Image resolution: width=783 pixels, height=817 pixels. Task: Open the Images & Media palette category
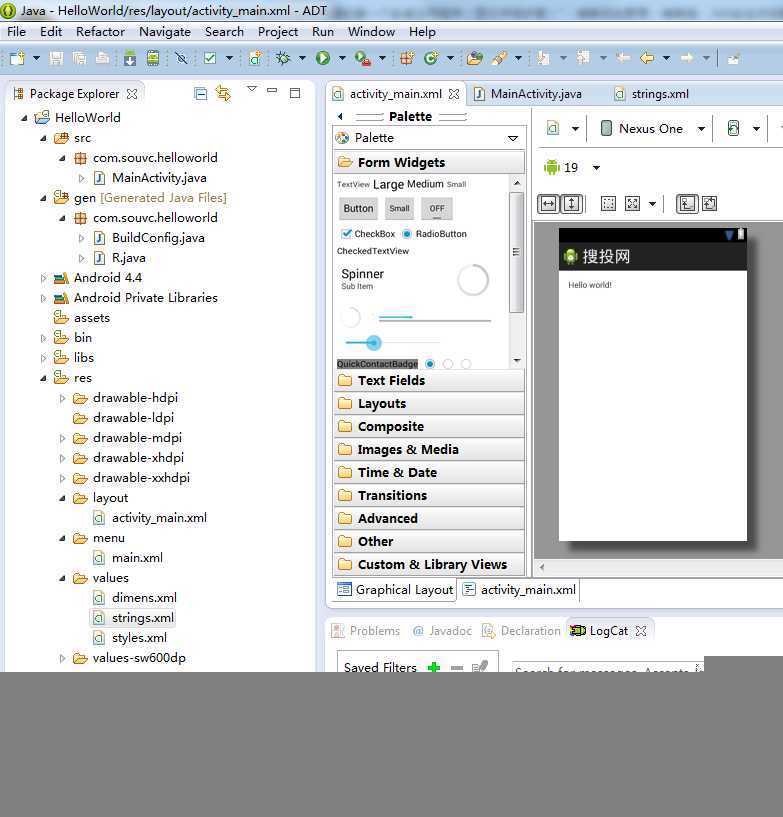click(x=428, y=449)
